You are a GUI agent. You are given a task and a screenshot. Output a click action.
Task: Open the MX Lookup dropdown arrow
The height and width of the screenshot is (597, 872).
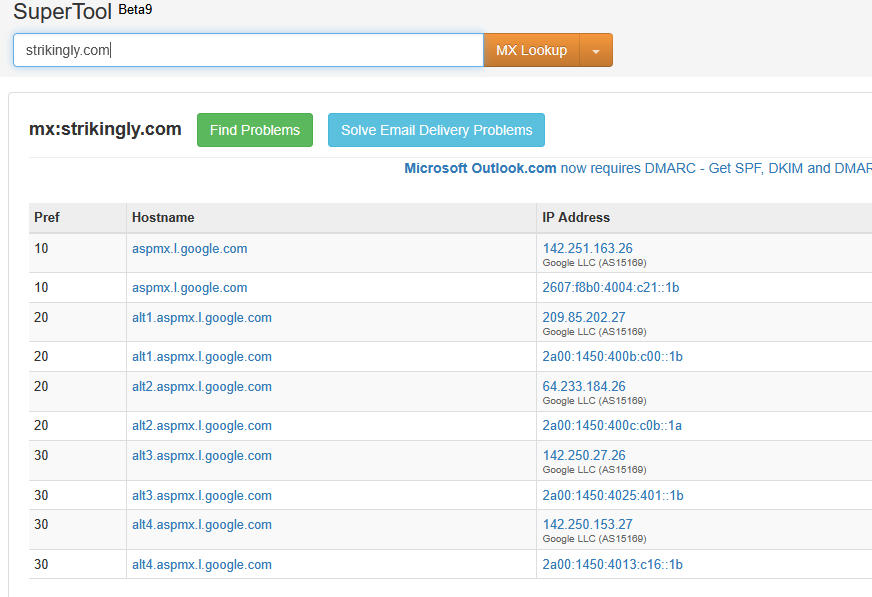tap(596, 50)
